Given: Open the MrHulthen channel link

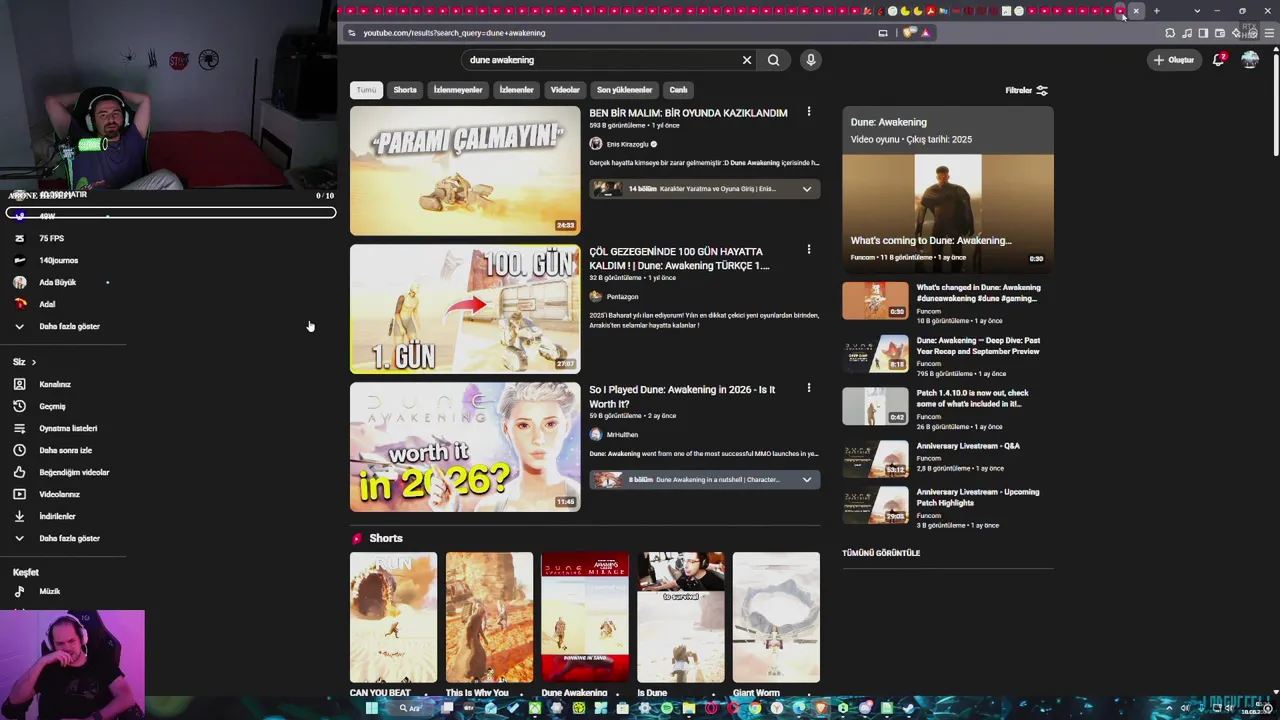Looking at the screenshot, I should [622, 435].
